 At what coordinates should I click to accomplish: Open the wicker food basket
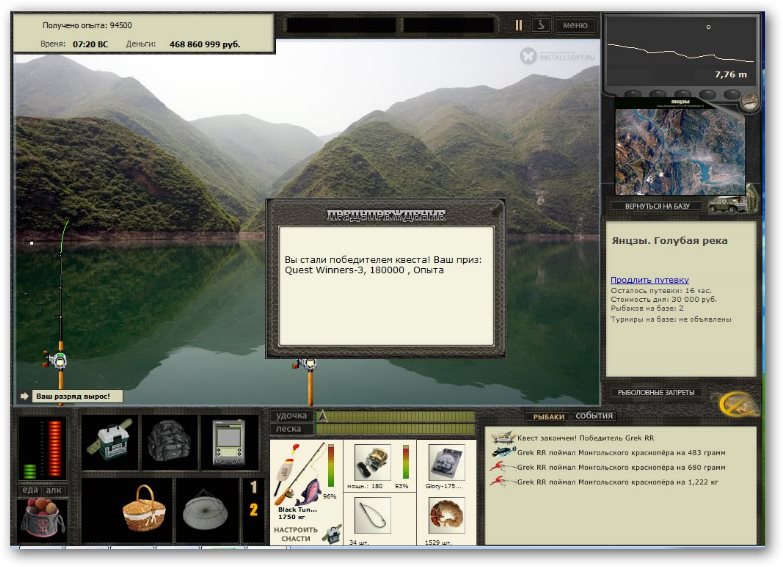pyautogui.click(x=144, y=510)
